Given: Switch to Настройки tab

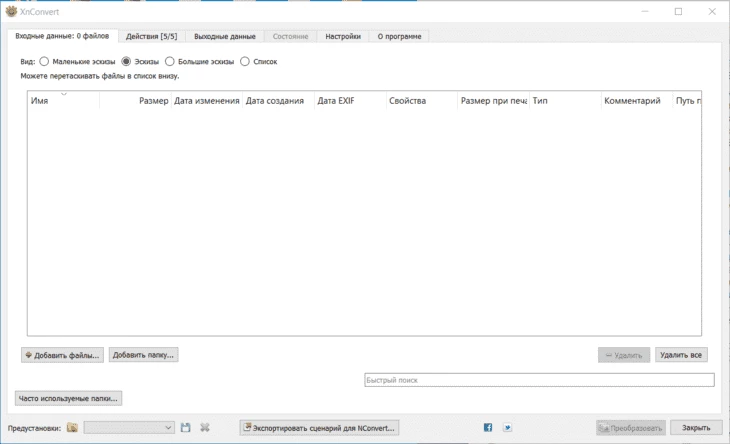Looking at the screenshot, I should point(343,36).
